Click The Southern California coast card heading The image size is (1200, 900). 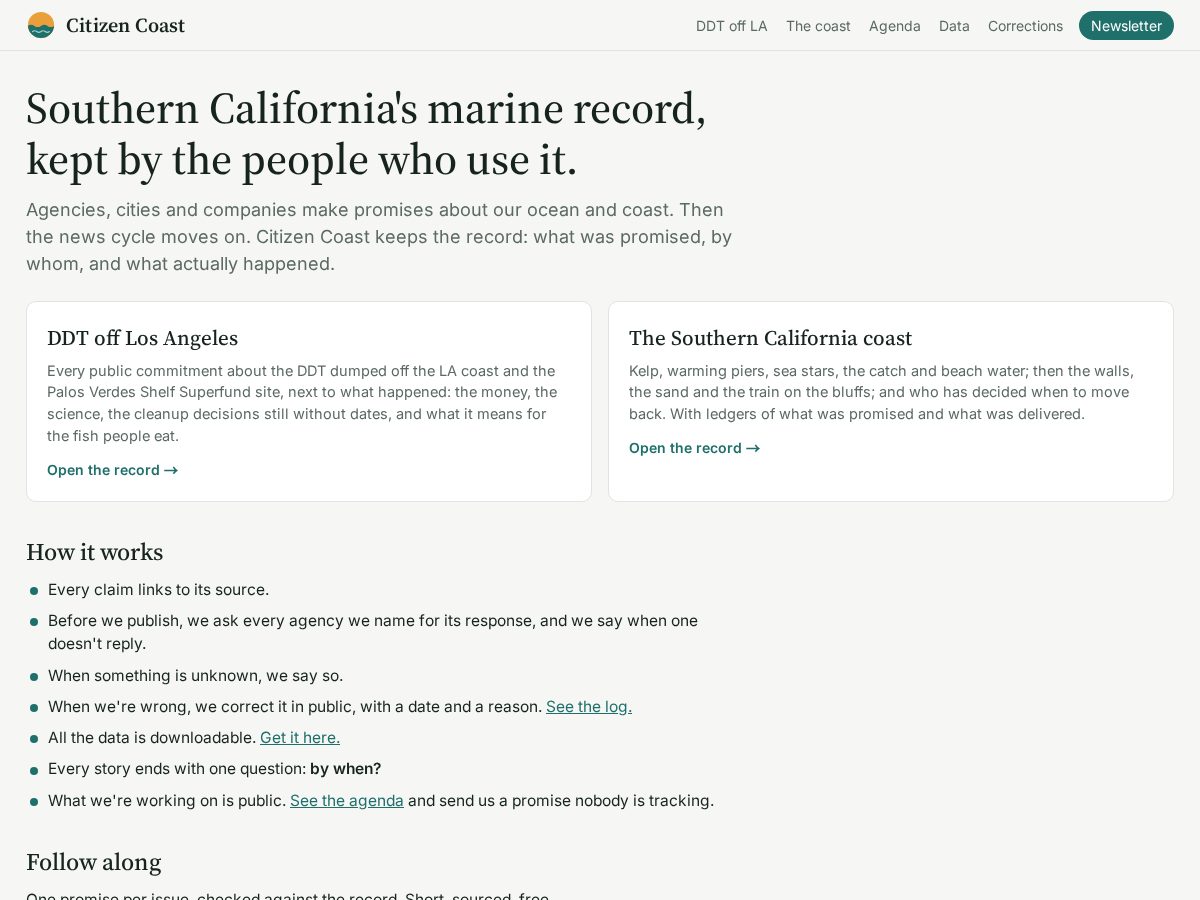(x=770, y=338)
